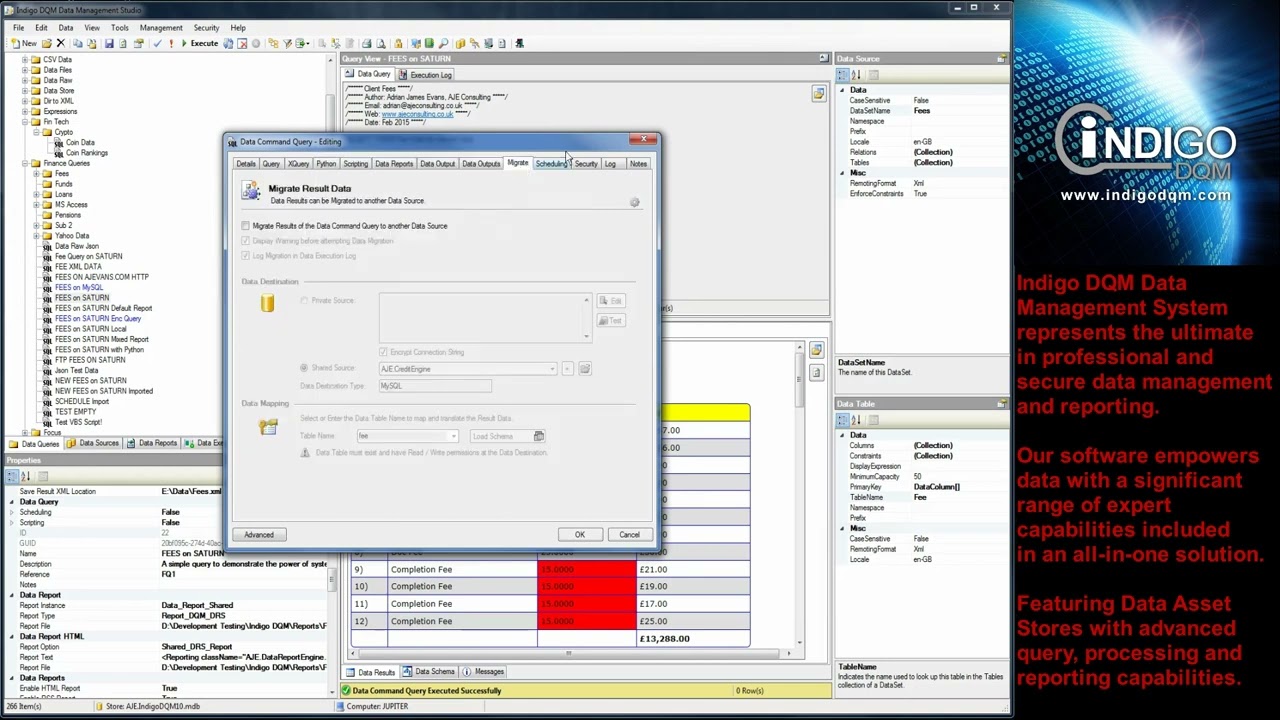Expand the Data Store folder node
Viewport: 1280px width, 720px height.
point(24,90)
